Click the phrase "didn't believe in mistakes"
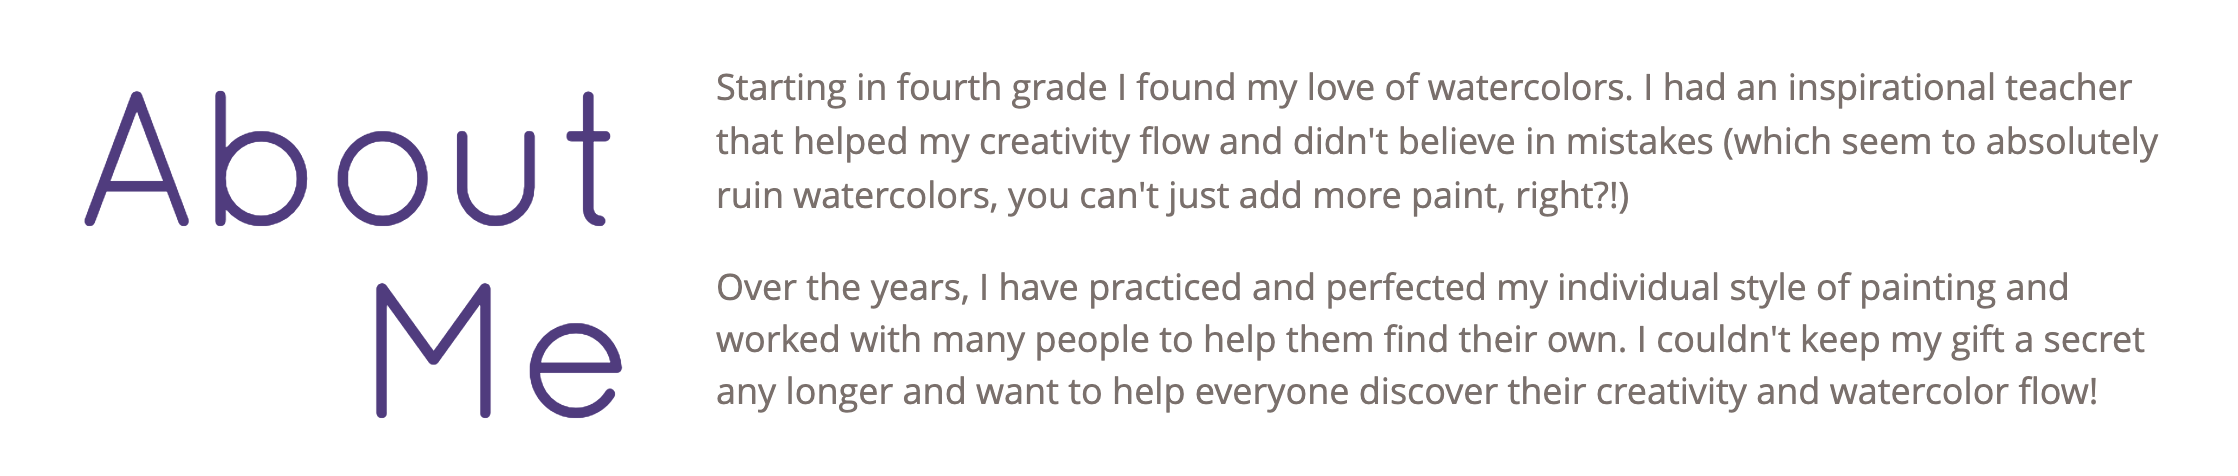The image size is (2238, 476). tap(1503, 142)
